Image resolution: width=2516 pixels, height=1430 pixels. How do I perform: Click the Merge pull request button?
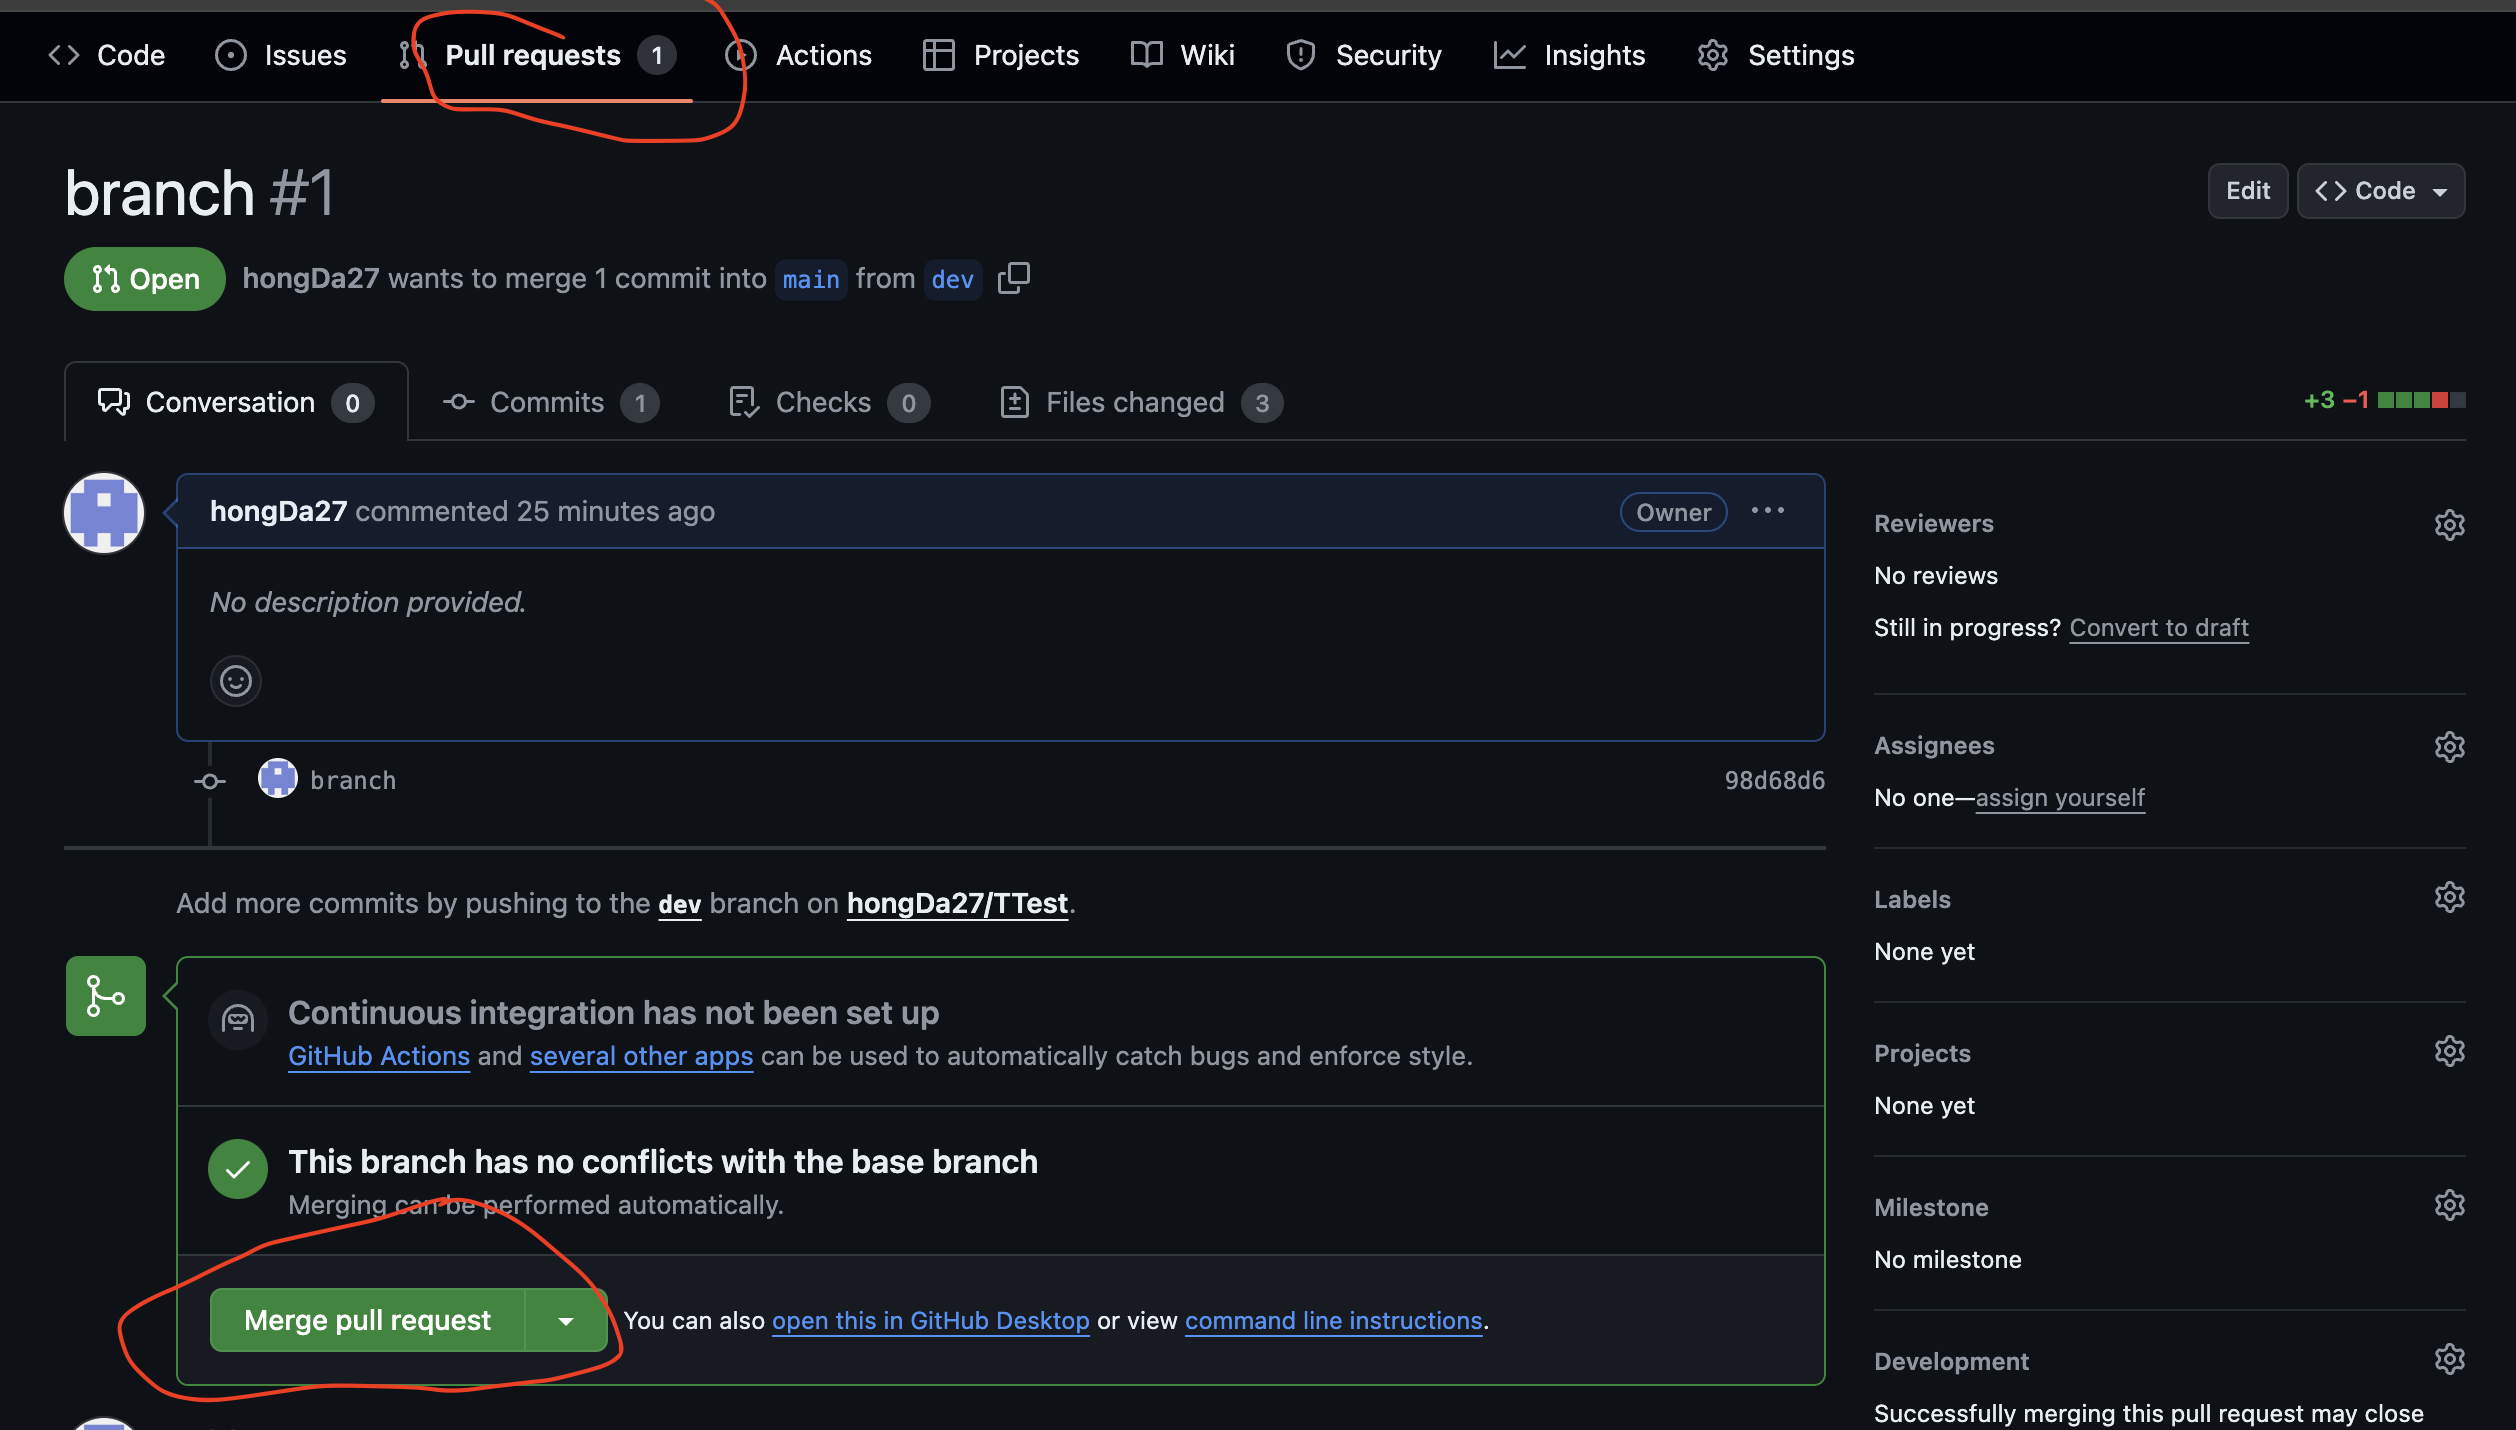[368, 1320]
